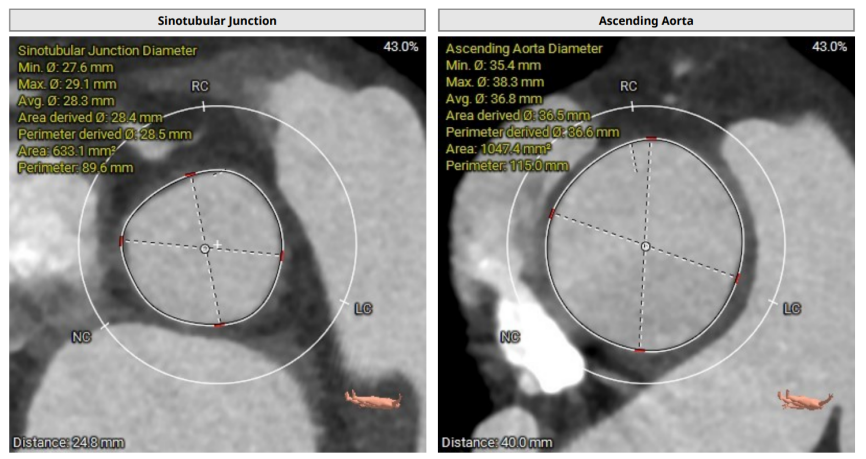Click the 'Max. Ø: 38.3 mm' value
Screen dimensions: 866x459
[x=495, y=82]
